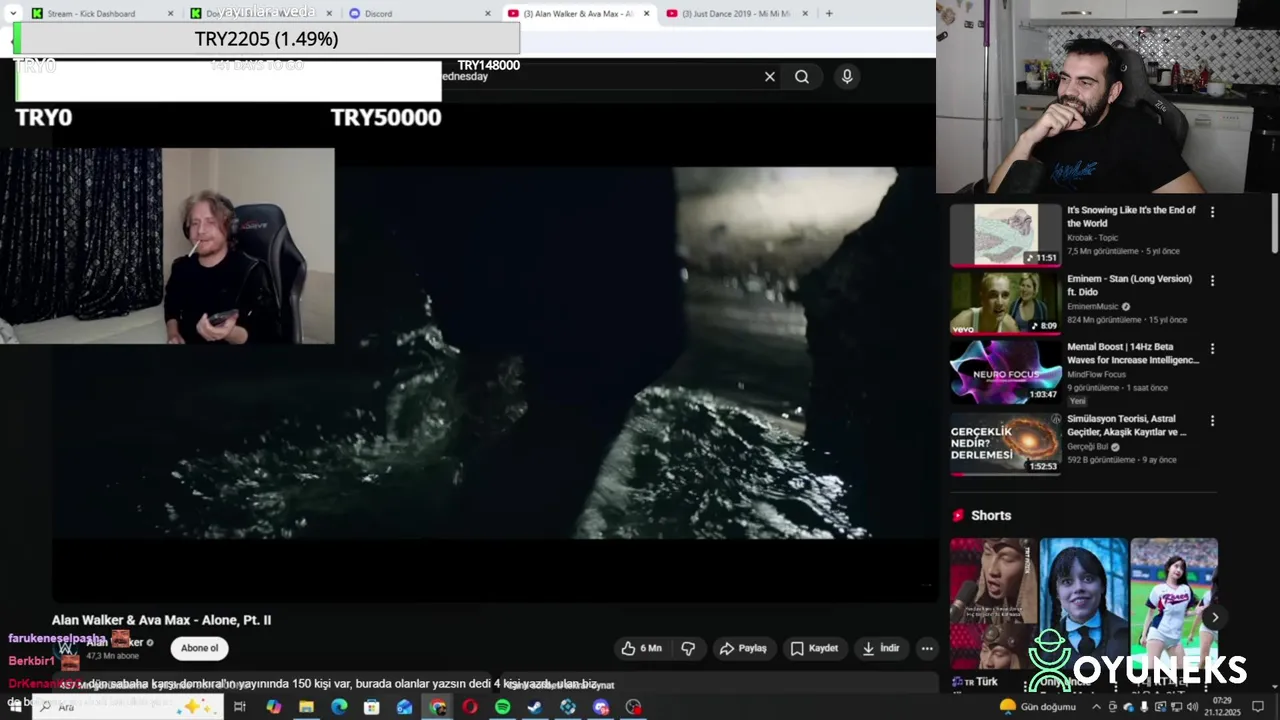Image resolution: width=1280 pixels, height=720 pixels.
Task: Open the Mental Boost 14Hz Beta title
Action: (1132, 353)
